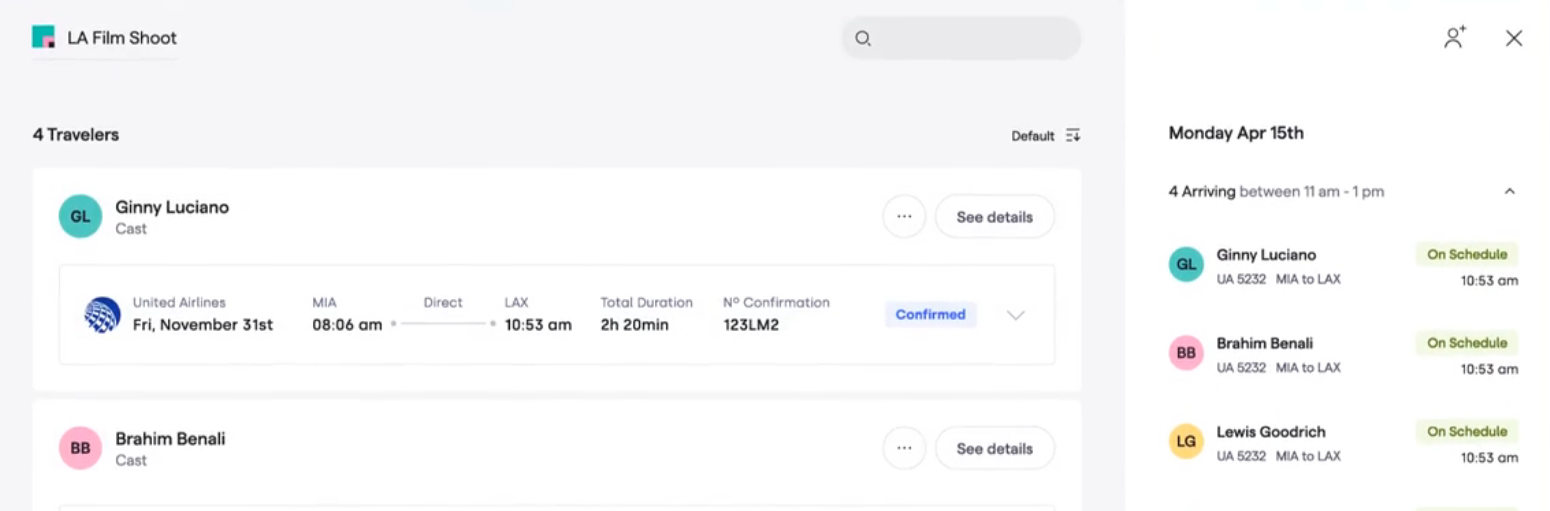This screenshot has height=511, width=1550.
Task: Click the search magnifier icon
Action: pos(863,39)
